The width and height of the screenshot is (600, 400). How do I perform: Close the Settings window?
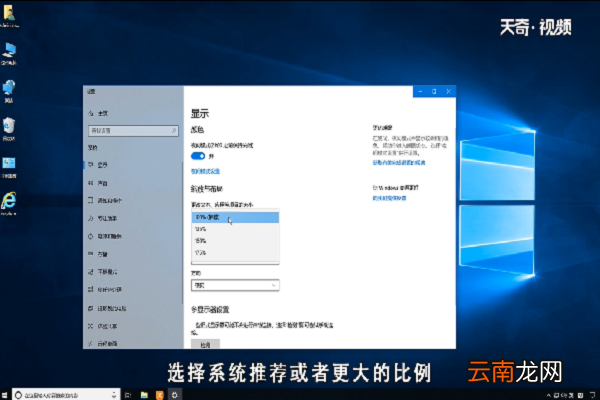coord(448,91)
